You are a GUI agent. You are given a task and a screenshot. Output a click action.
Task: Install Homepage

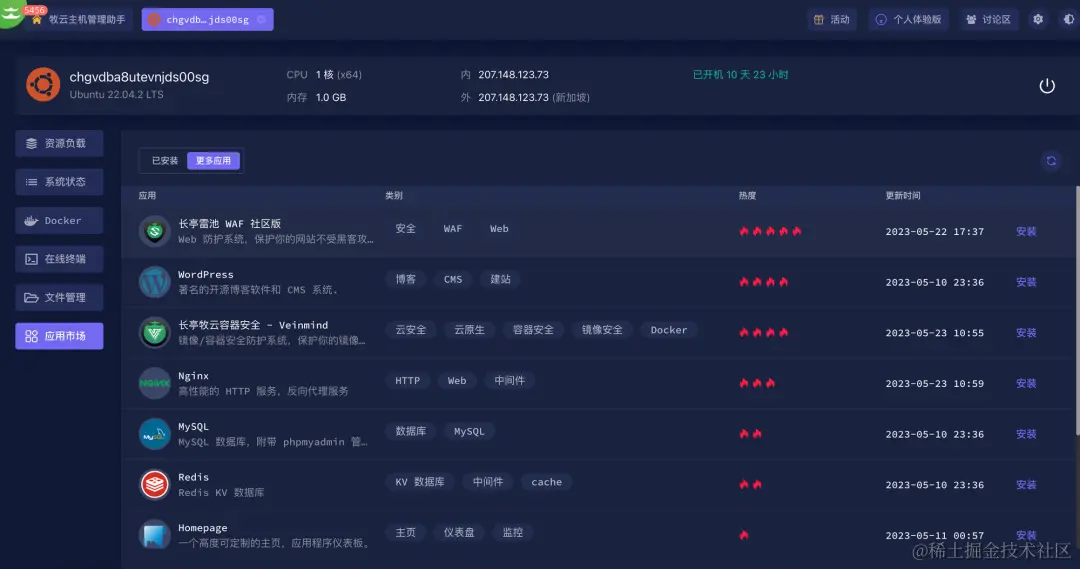click(1026, 535)
